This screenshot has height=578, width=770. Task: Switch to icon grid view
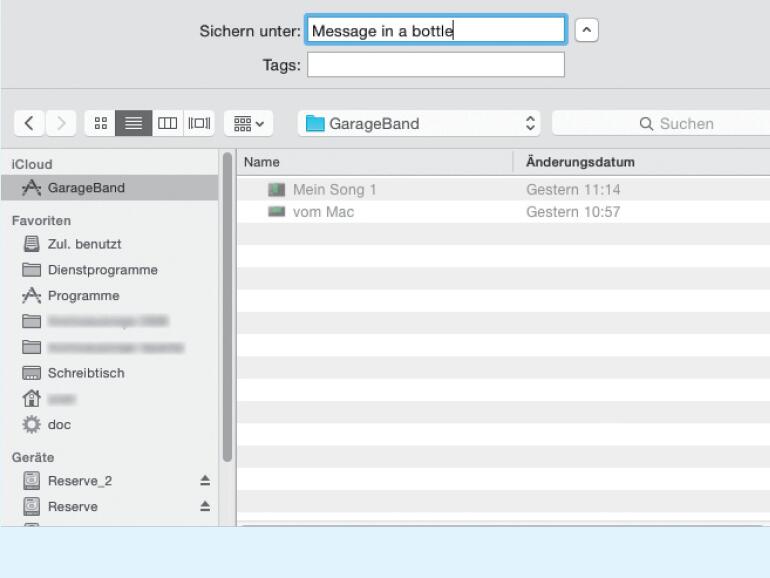(101, 123)
